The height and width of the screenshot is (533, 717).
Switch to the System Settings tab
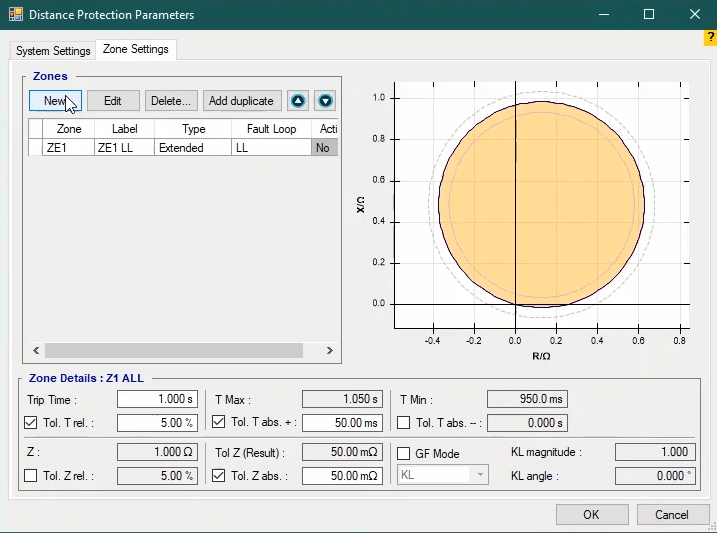(x=53, y=51)
